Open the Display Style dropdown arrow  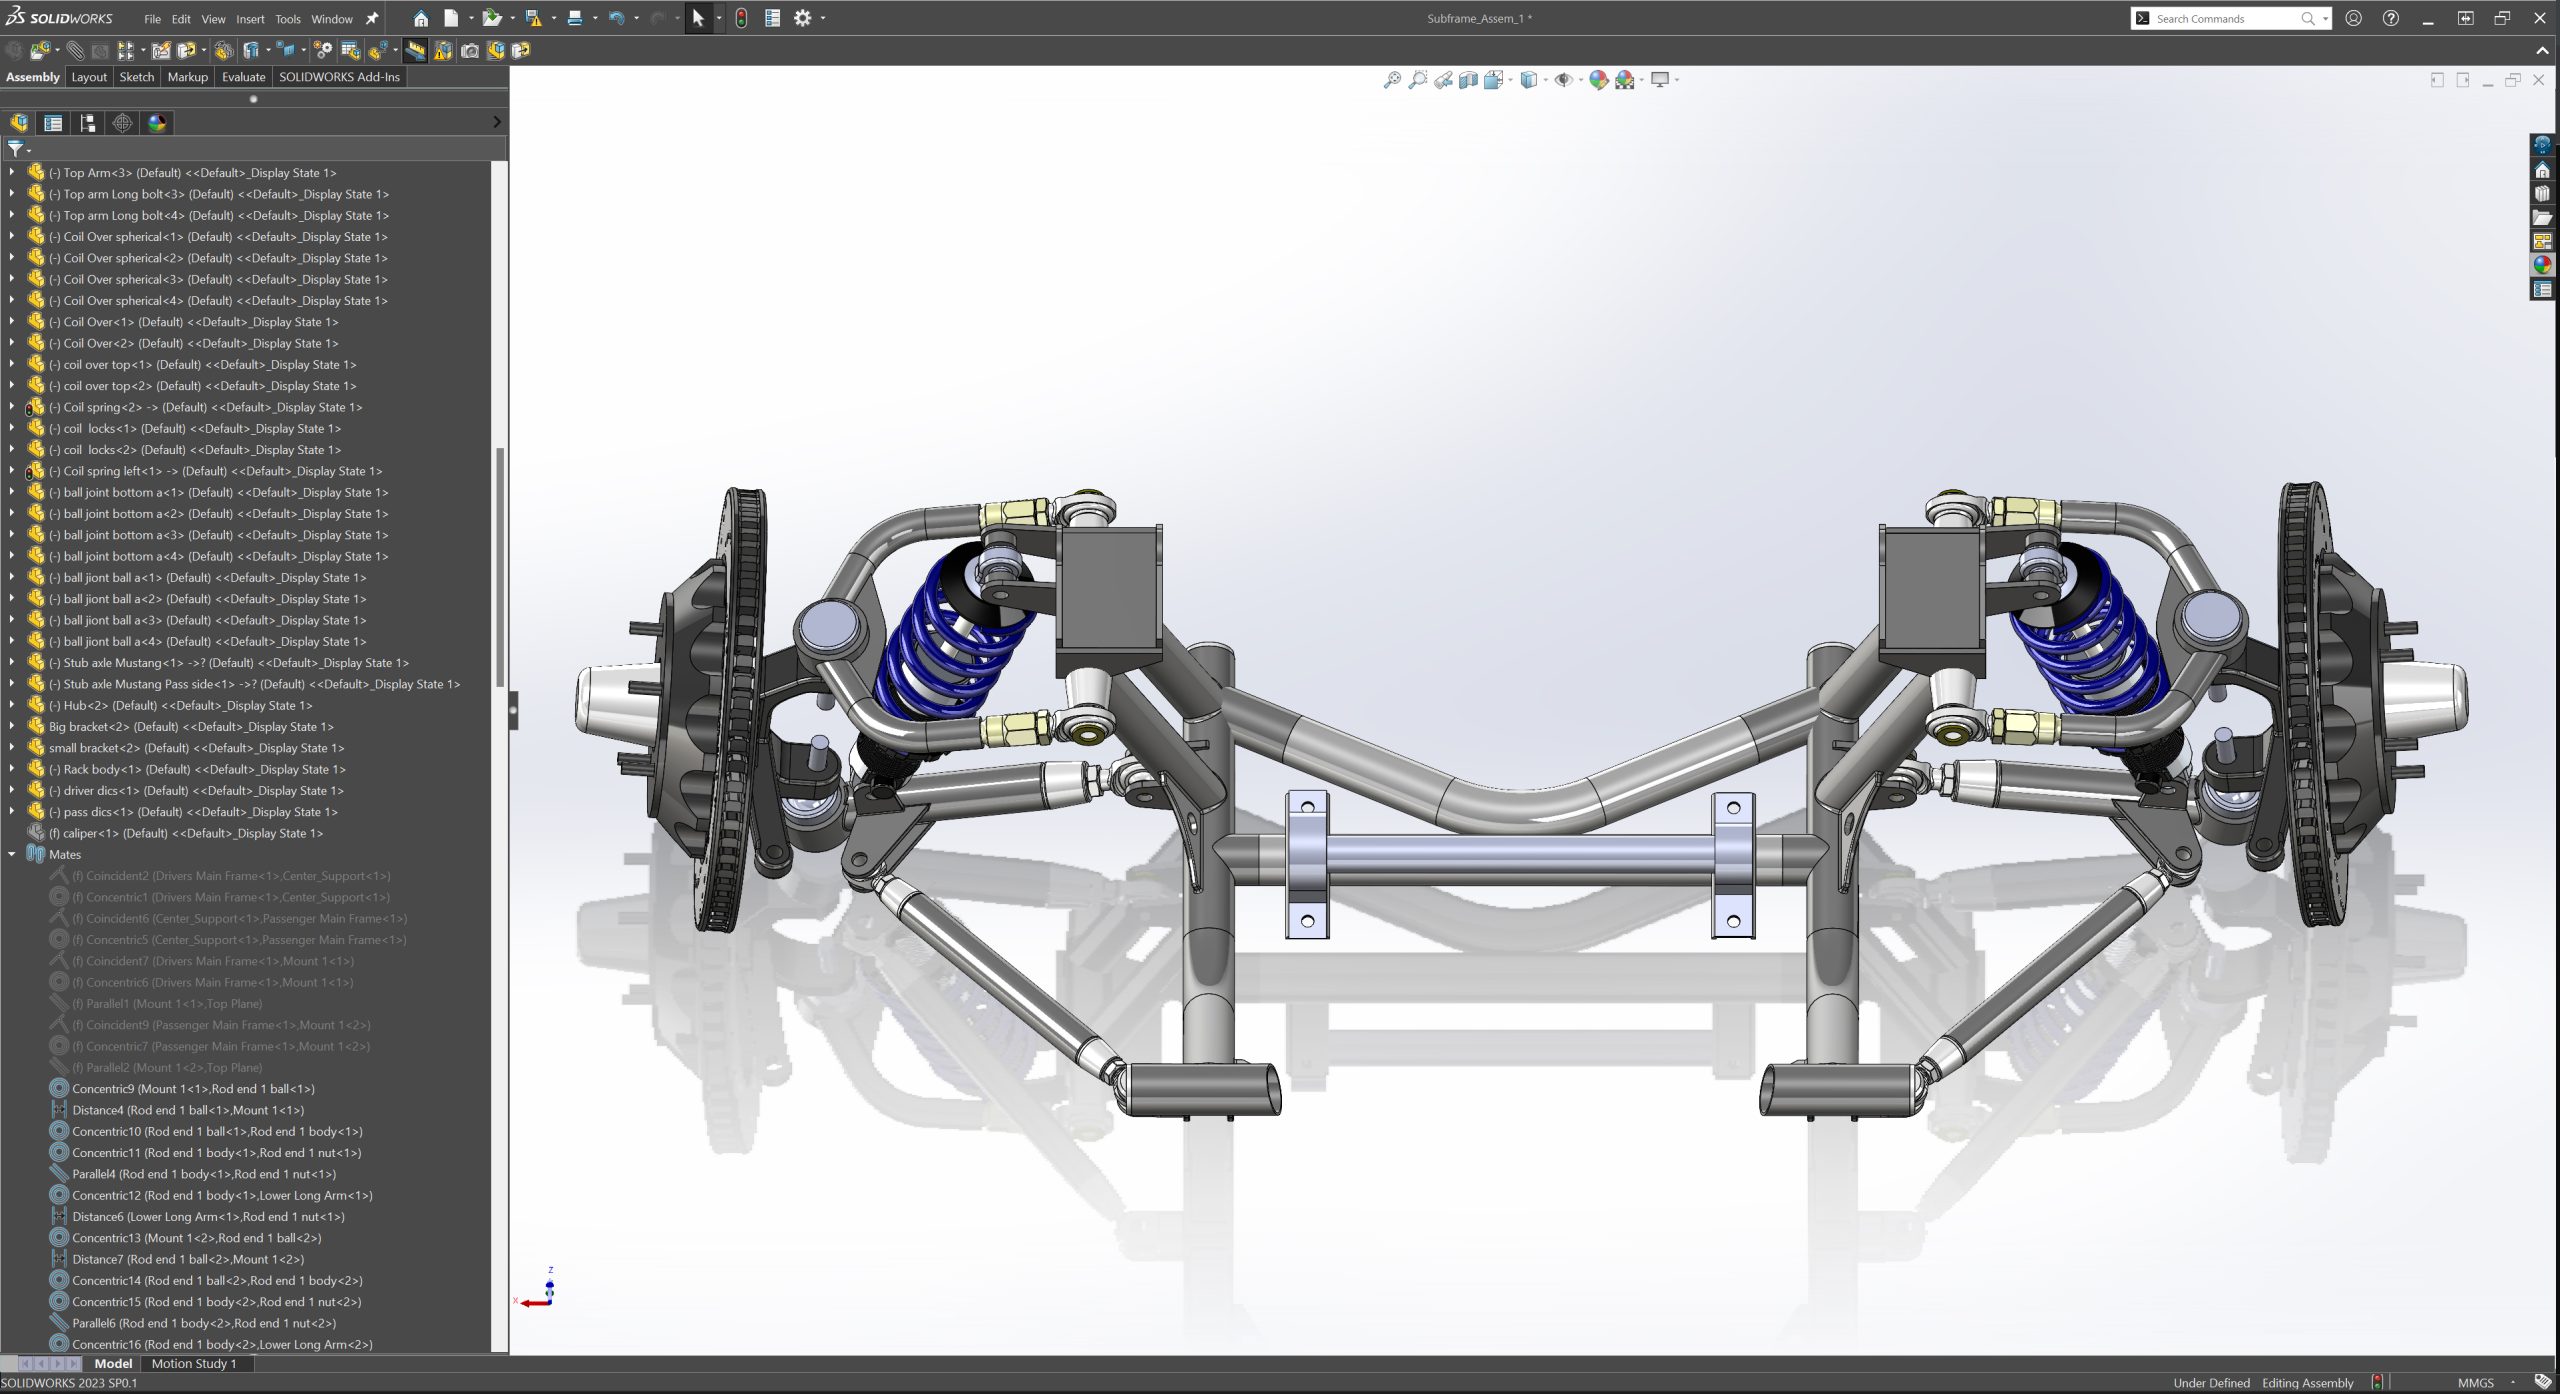(x=1545, y=80)
